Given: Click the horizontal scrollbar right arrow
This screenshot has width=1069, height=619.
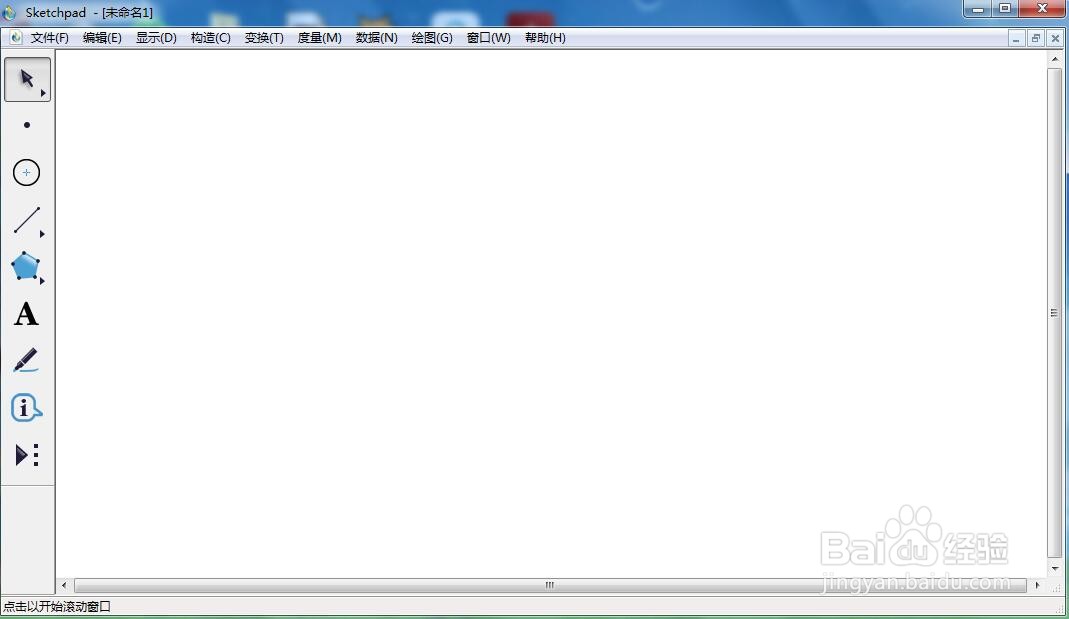Looking at the screenshot, I should (1038, 585).
